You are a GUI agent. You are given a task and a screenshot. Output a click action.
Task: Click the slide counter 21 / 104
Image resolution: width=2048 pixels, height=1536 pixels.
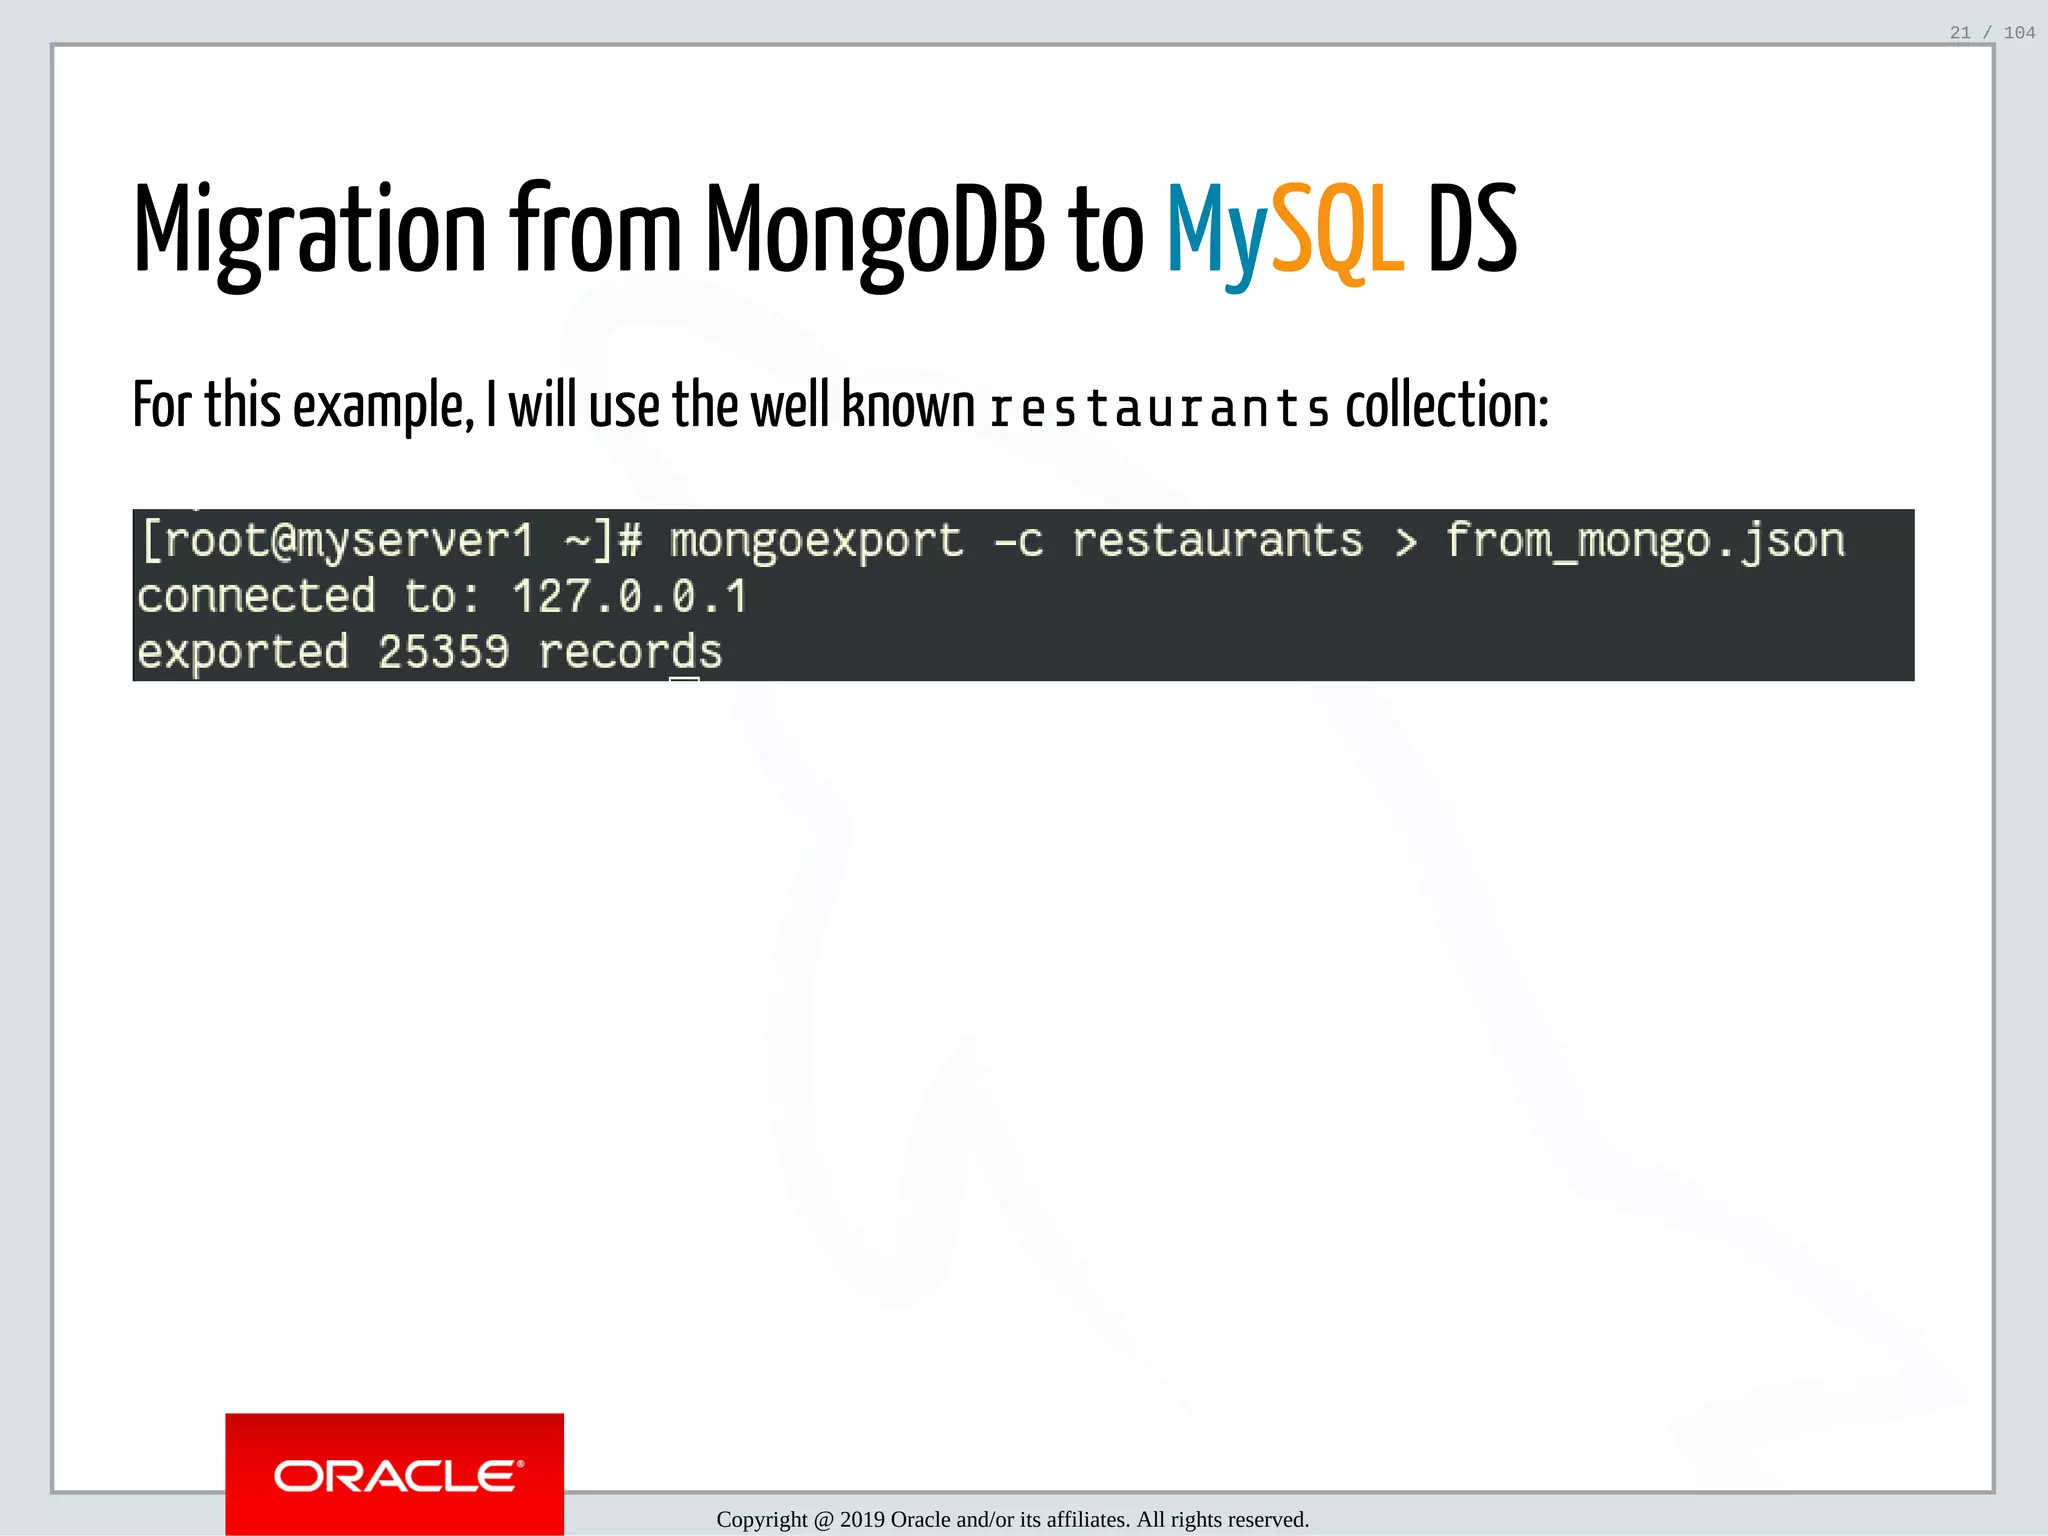tap(1991, 33)
